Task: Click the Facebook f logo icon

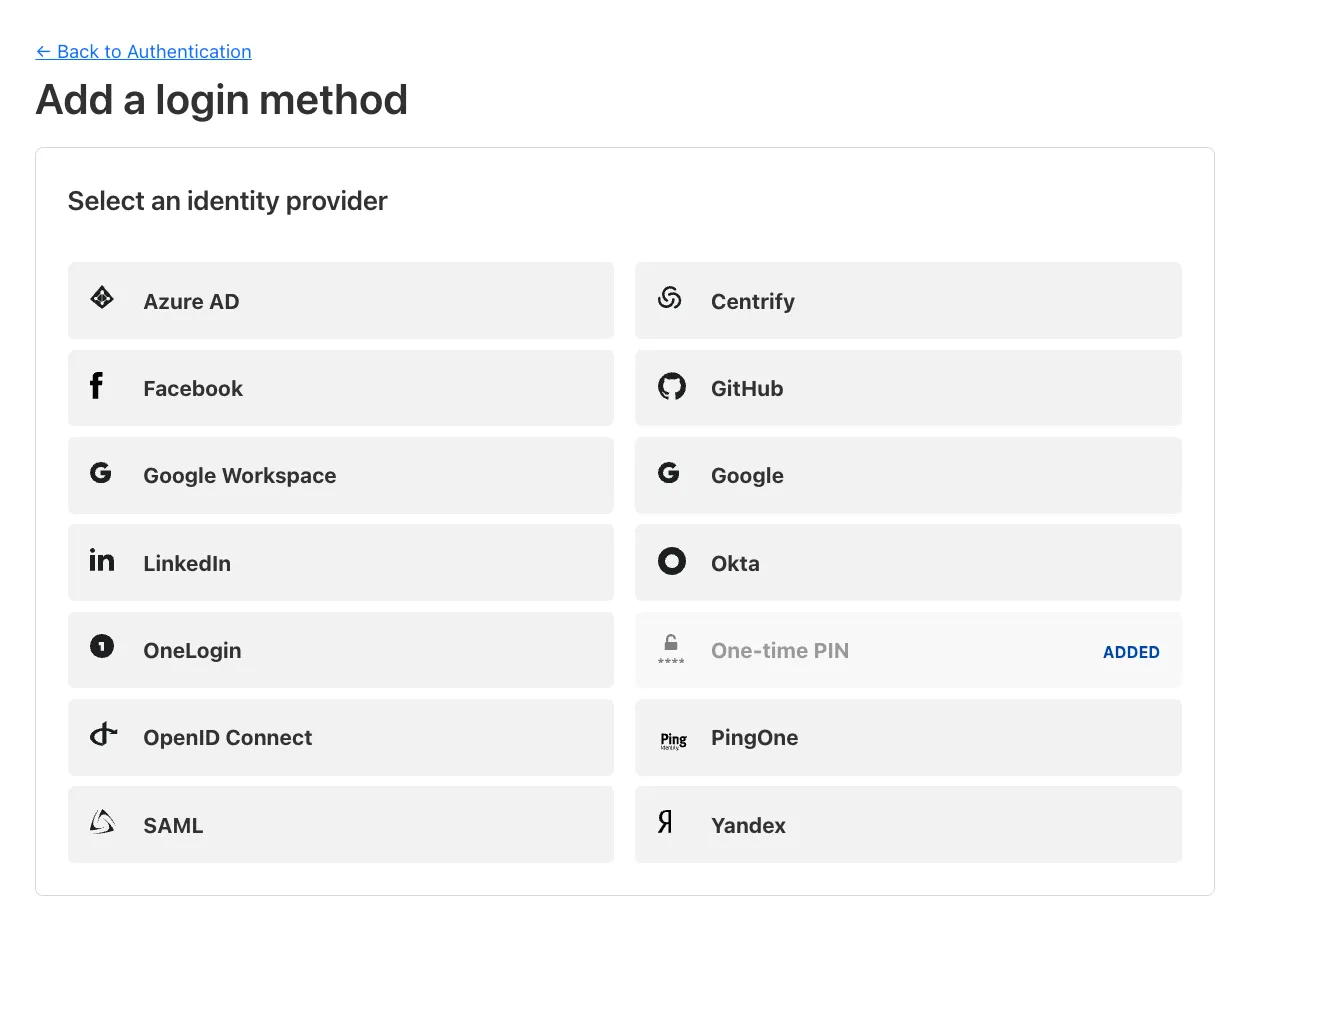Action: coord(96,386)
